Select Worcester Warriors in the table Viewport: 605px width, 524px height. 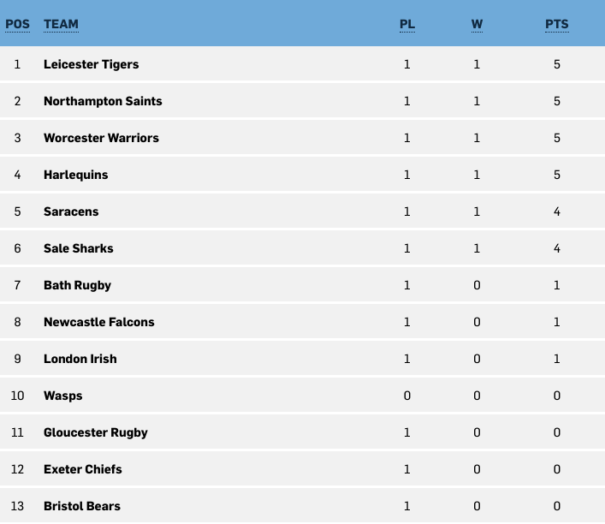coord(101,138)
